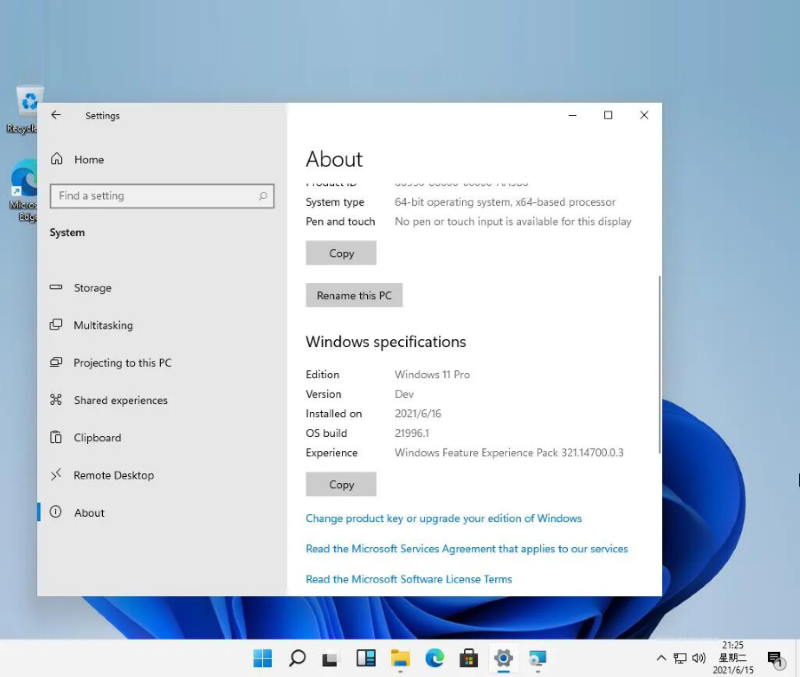This screenshot has width=800, height=677.
Task: Show hidden system tray icons
Action: [660, 658]
